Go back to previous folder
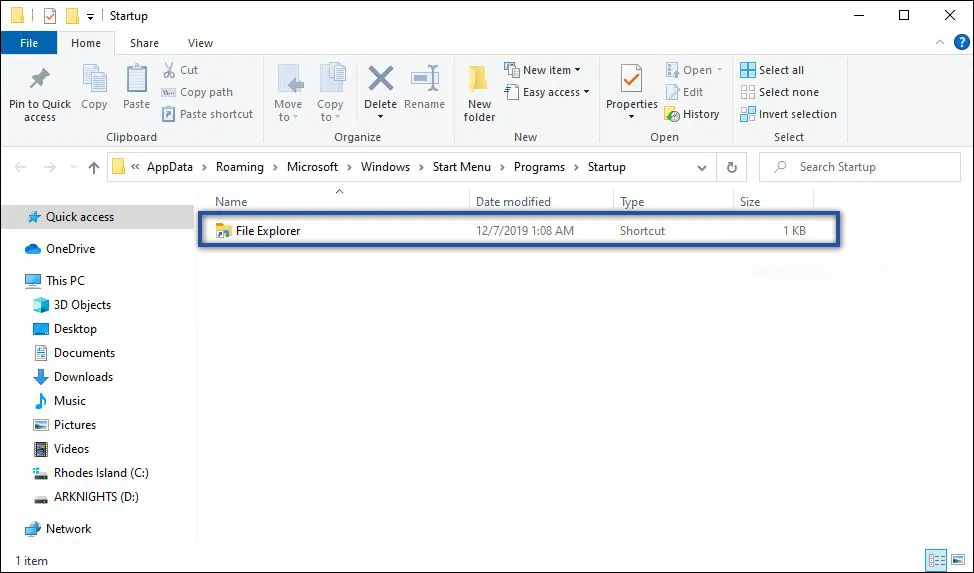 coord(20,167)
